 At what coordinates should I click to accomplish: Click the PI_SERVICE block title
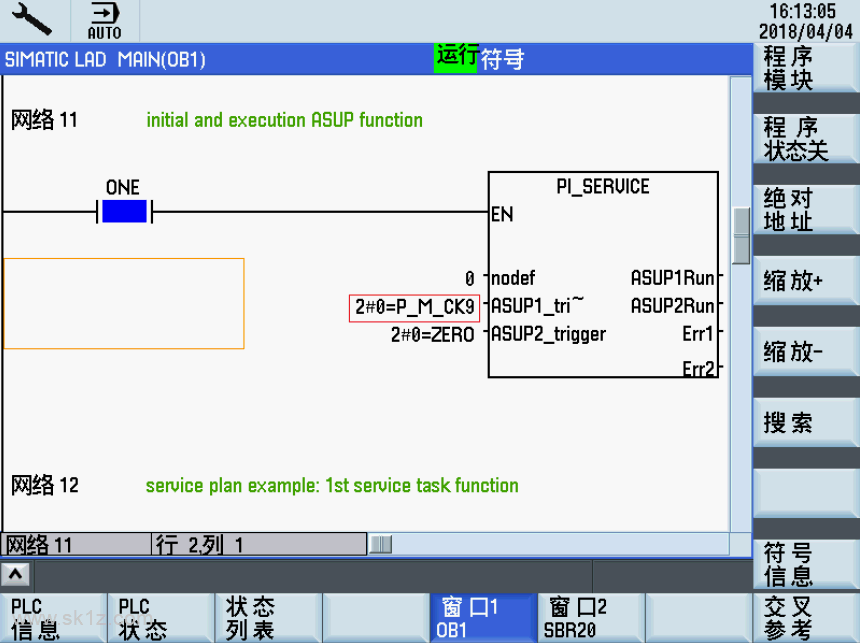(603, 187)
